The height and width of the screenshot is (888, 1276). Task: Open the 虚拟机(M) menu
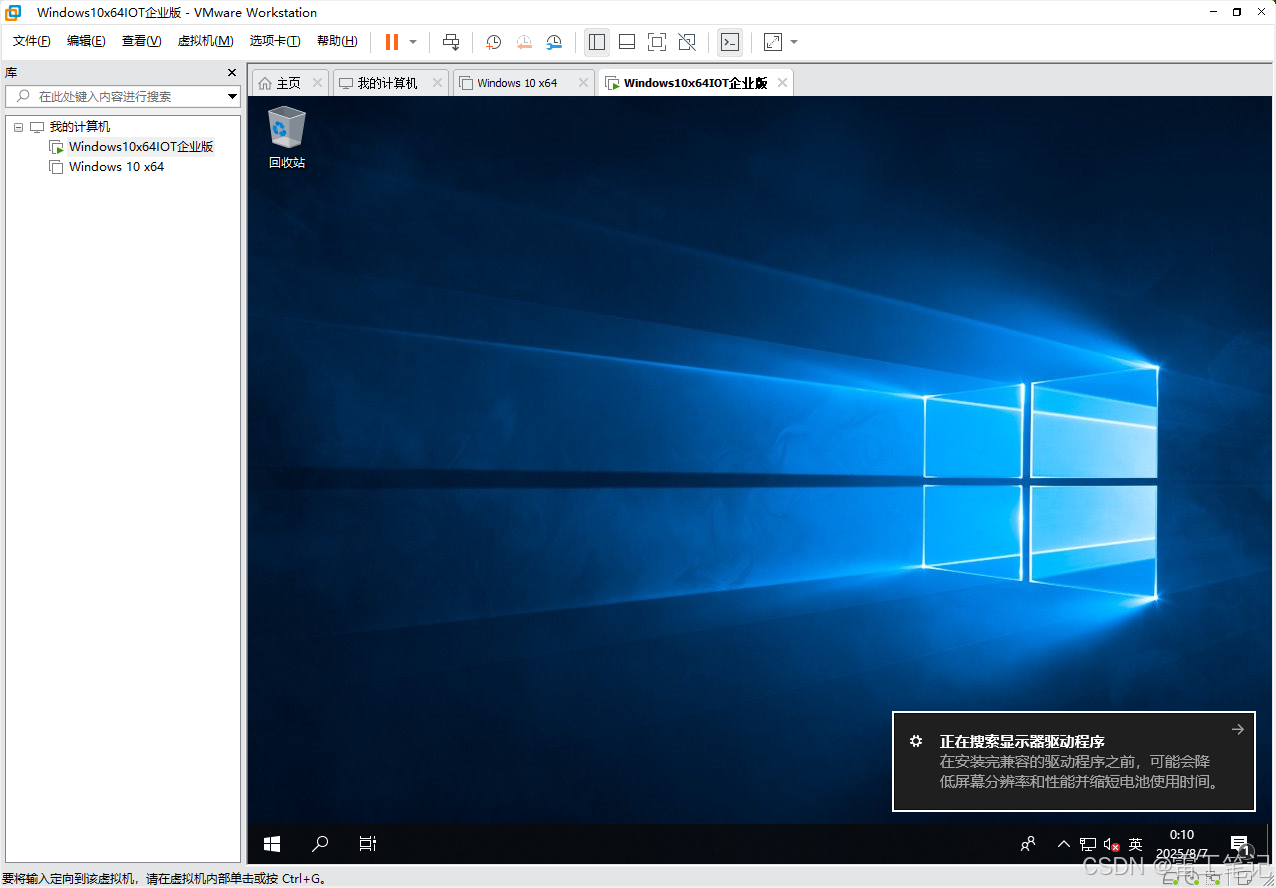pyautogui.click(x=205, y=41)
